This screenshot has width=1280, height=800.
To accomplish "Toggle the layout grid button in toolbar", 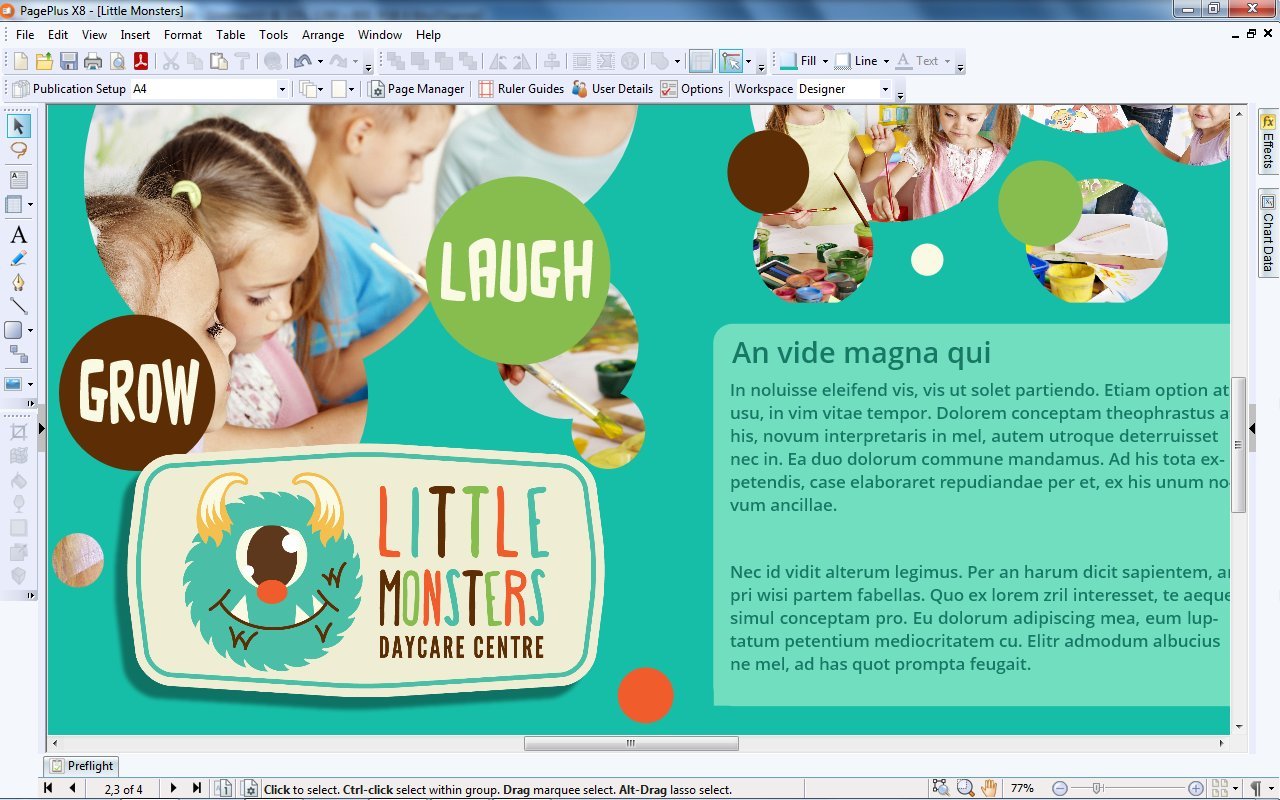I will click(x=701, y=61).
